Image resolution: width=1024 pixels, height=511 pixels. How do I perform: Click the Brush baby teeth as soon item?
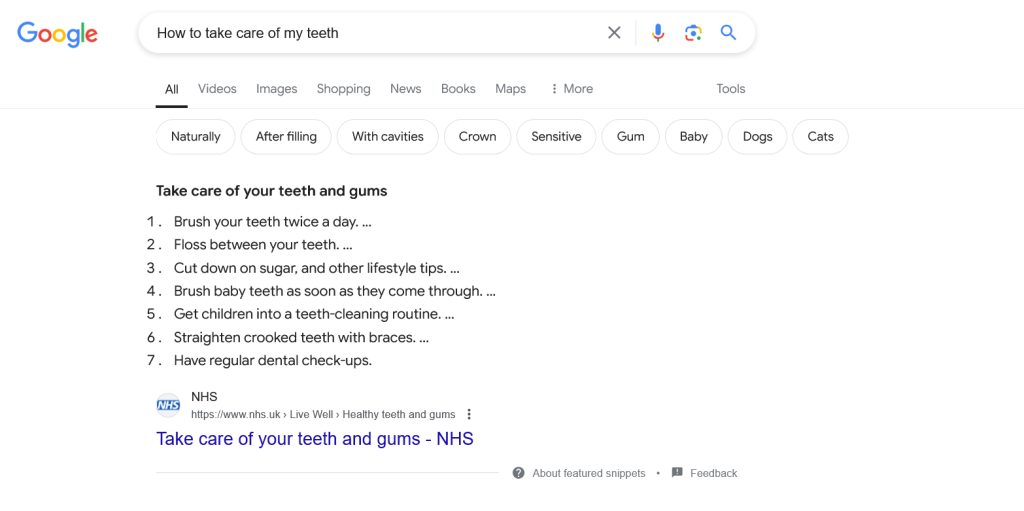334,291
